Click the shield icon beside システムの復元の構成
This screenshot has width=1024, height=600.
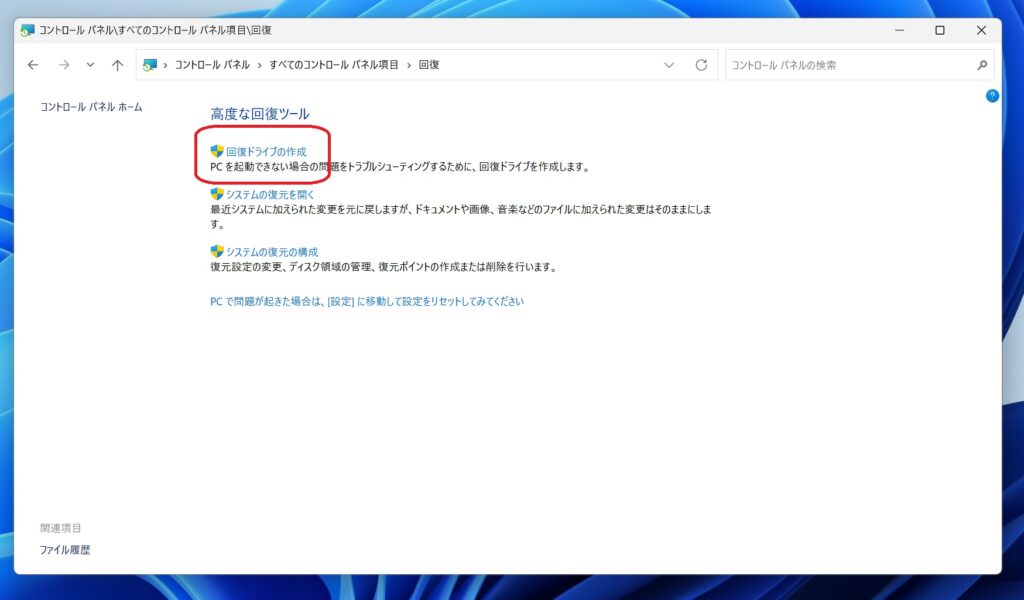217,251
